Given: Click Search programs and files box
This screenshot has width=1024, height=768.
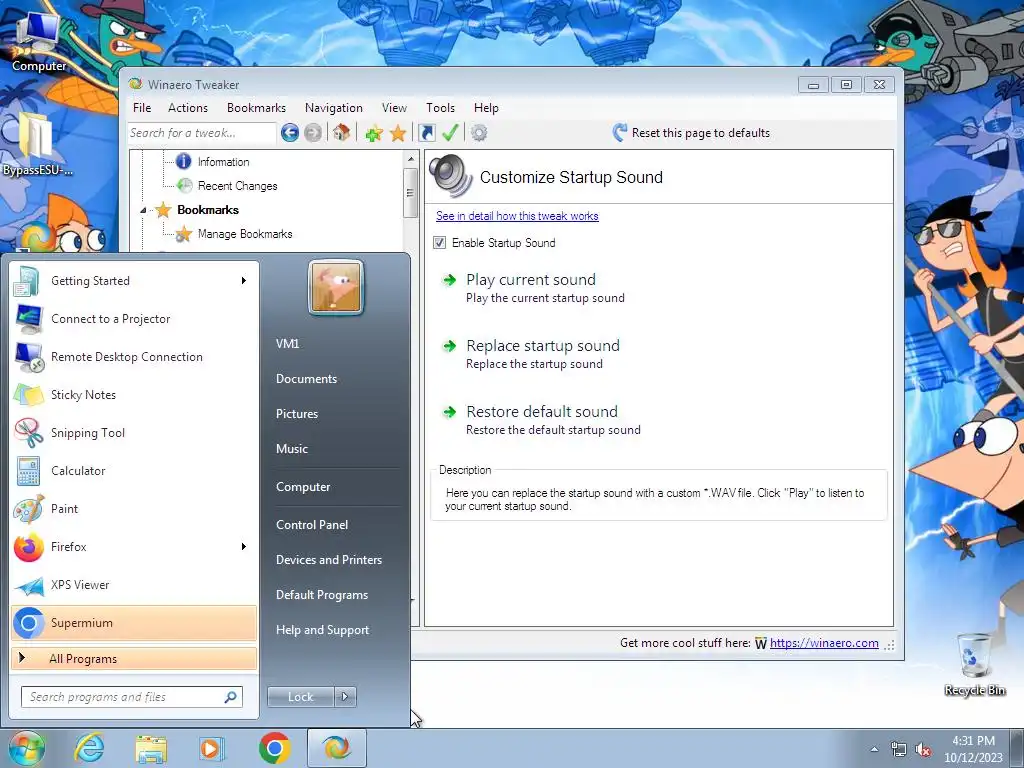Looking at the screenshot, I should [x=132, y=697].
